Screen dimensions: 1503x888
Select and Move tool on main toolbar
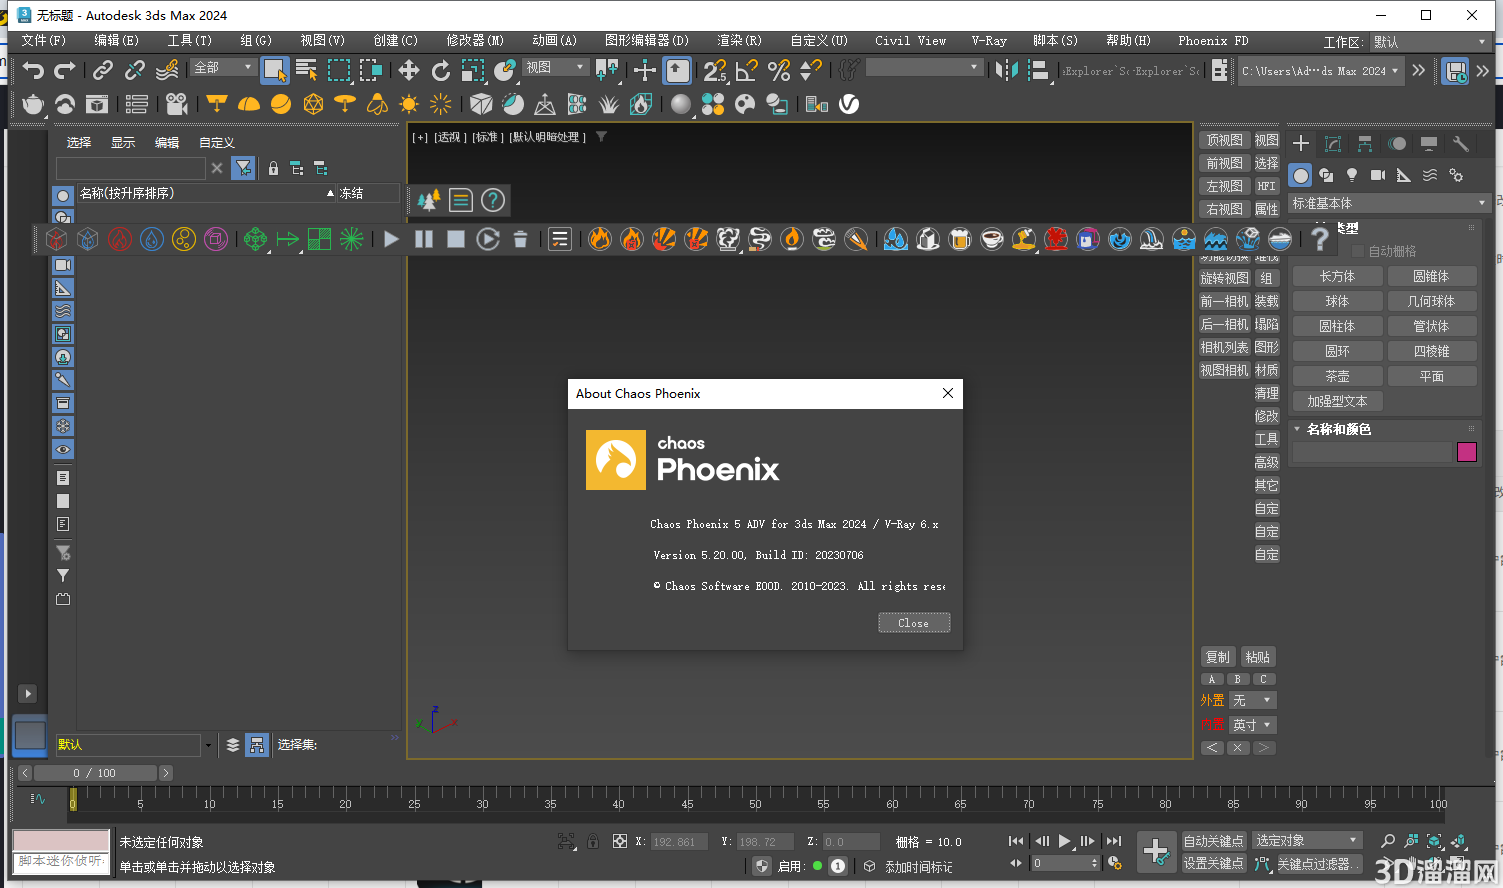407,70
